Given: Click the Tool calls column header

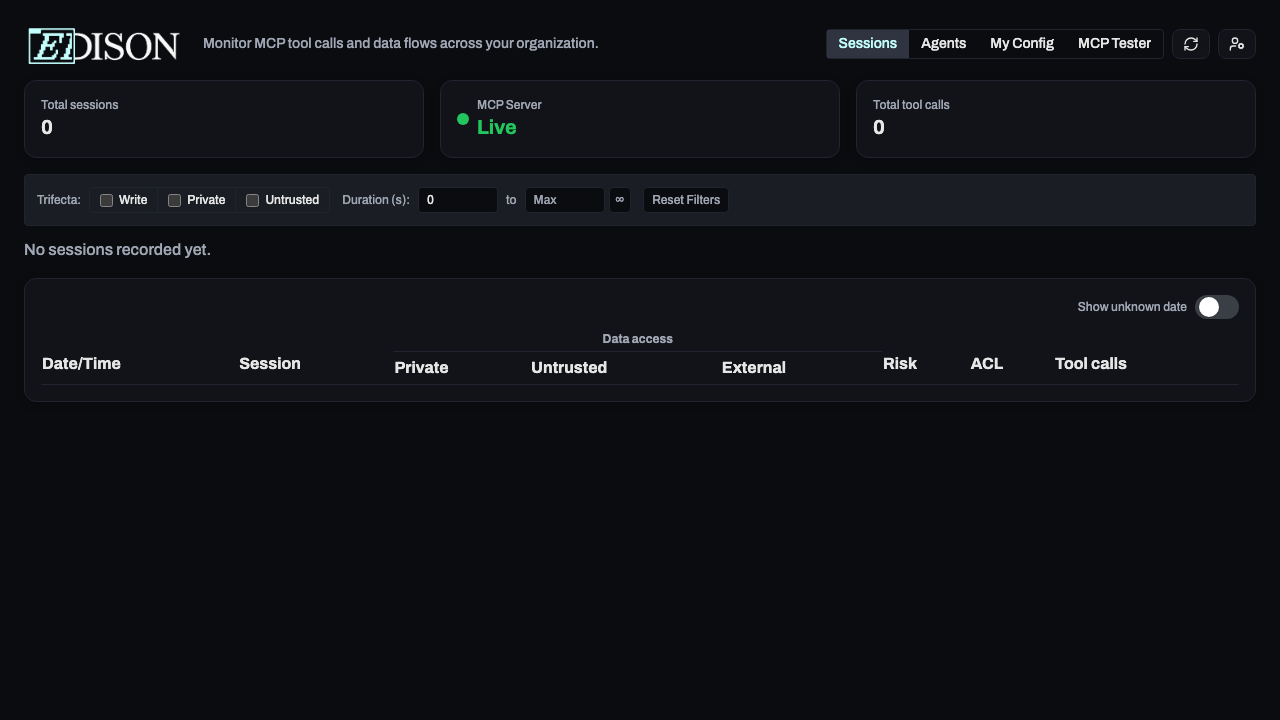Looking at the screenshot, I should tap(1090, 363).
